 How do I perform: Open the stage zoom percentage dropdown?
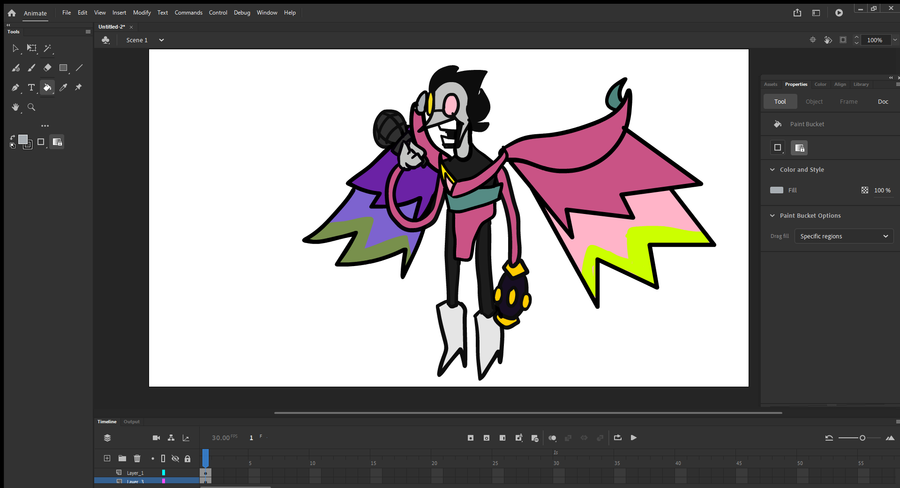coord(894,40)
